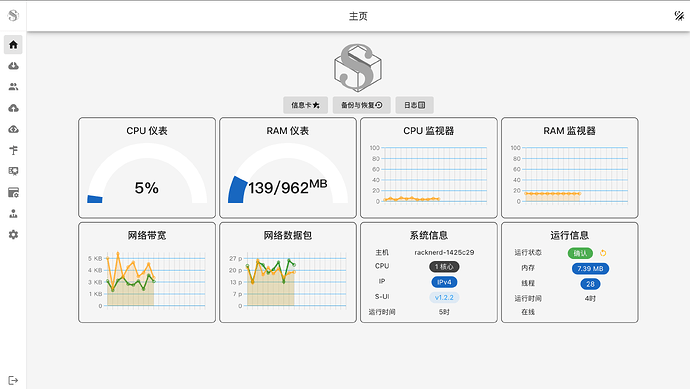The height and width of the screenshot is (389, 690).
Task: Open endpoints via the cloud sync sidebar icon
Action: (x=13, y=129)
